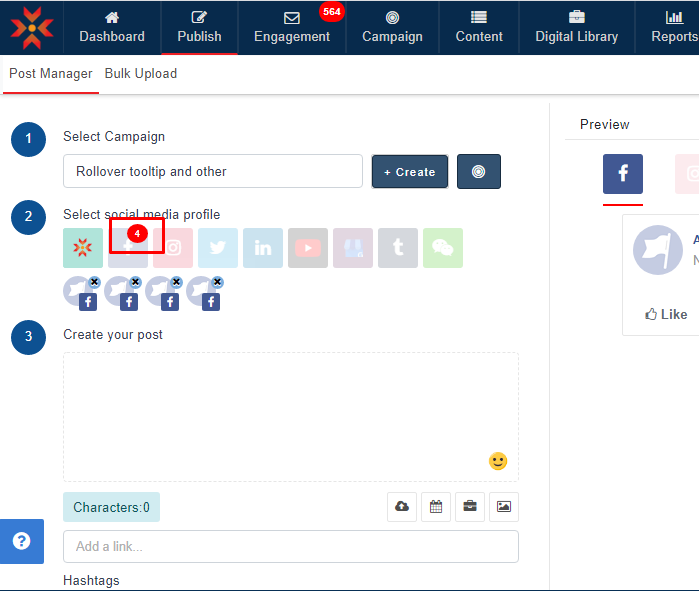Open the emoji picker in post box
Image resolution: width=699 pixels, height=591 pixels.
498,461
